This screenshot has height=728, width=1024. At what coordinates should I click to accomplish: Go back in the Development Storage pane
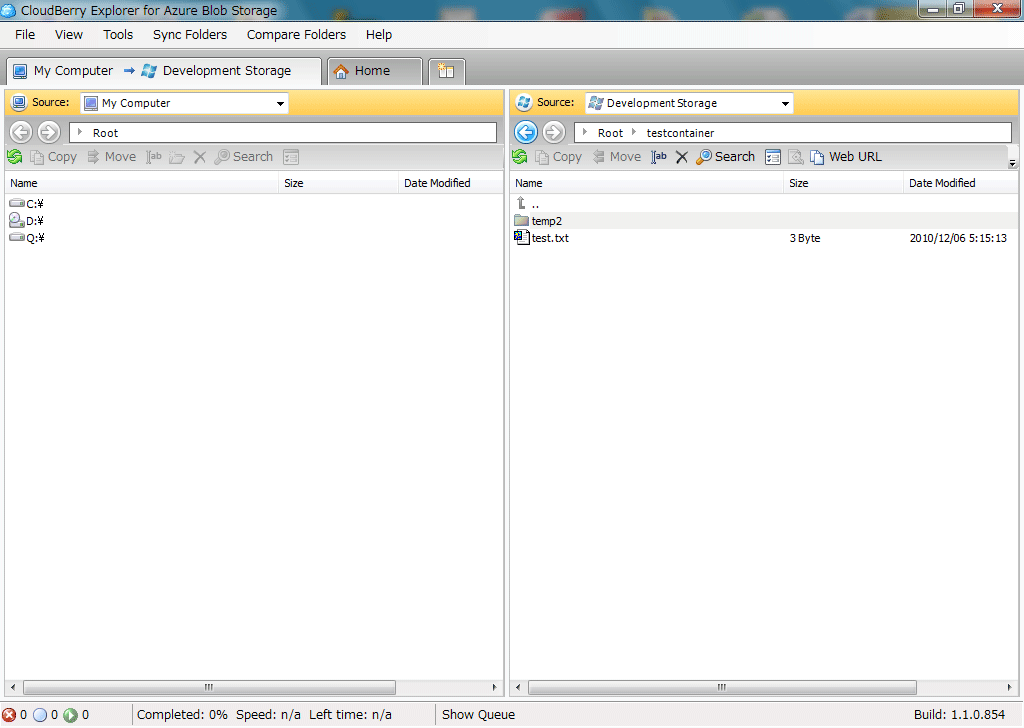(x=526, y=133)
